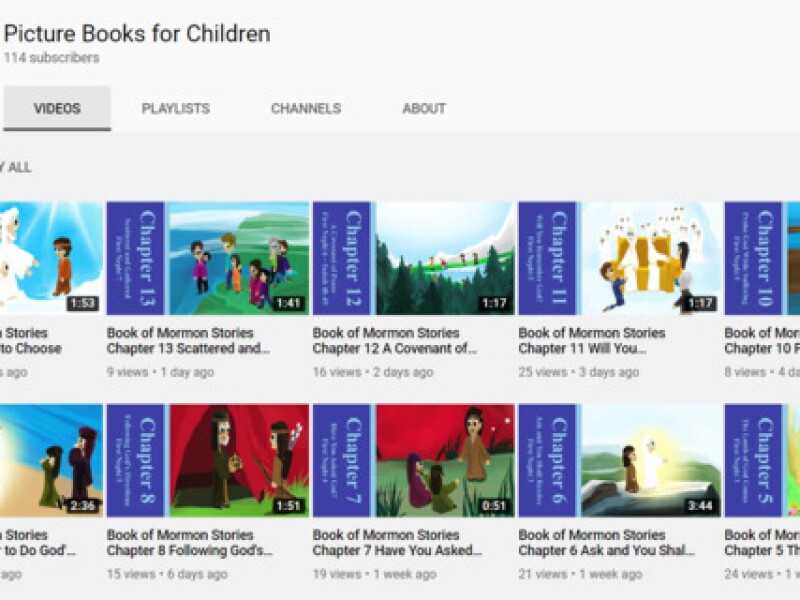Viewport: 800px width, 600px height.
Task: Open the partially visible Chapter 10 thumbnail
Action: click(762, 258)
